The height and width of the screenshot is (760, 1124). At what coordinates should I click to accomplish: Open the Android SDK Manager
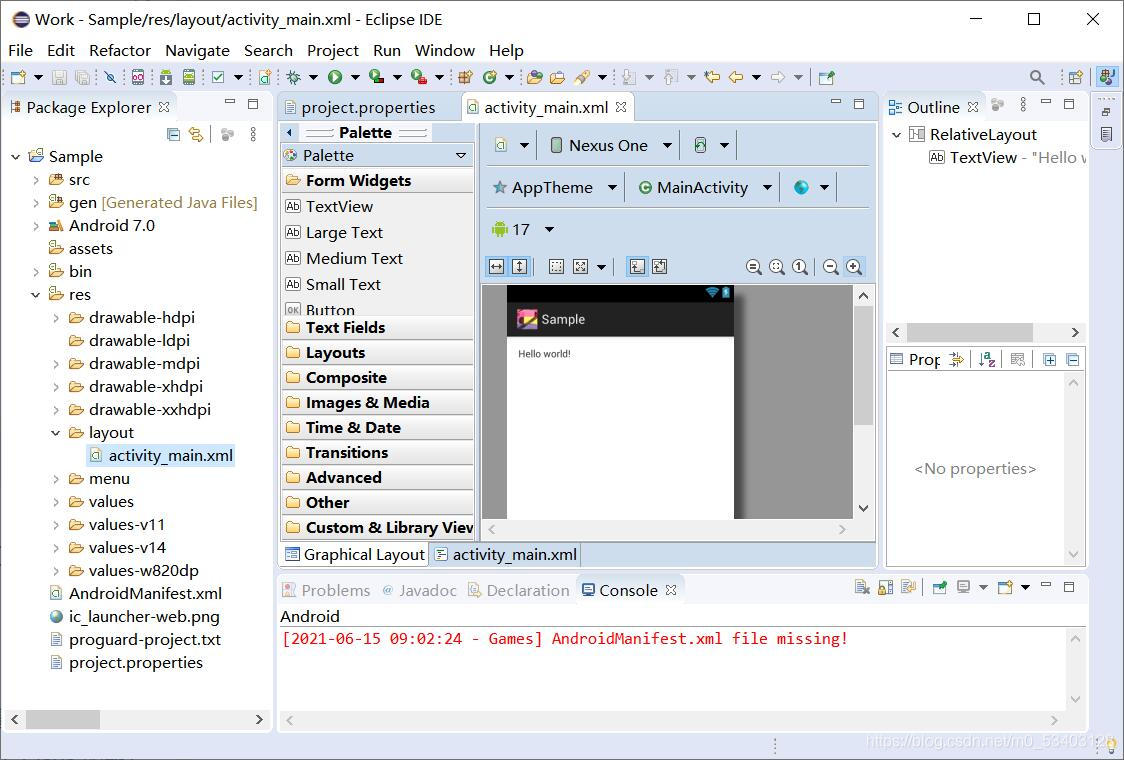pyautogui.click(x=164, y=76)
